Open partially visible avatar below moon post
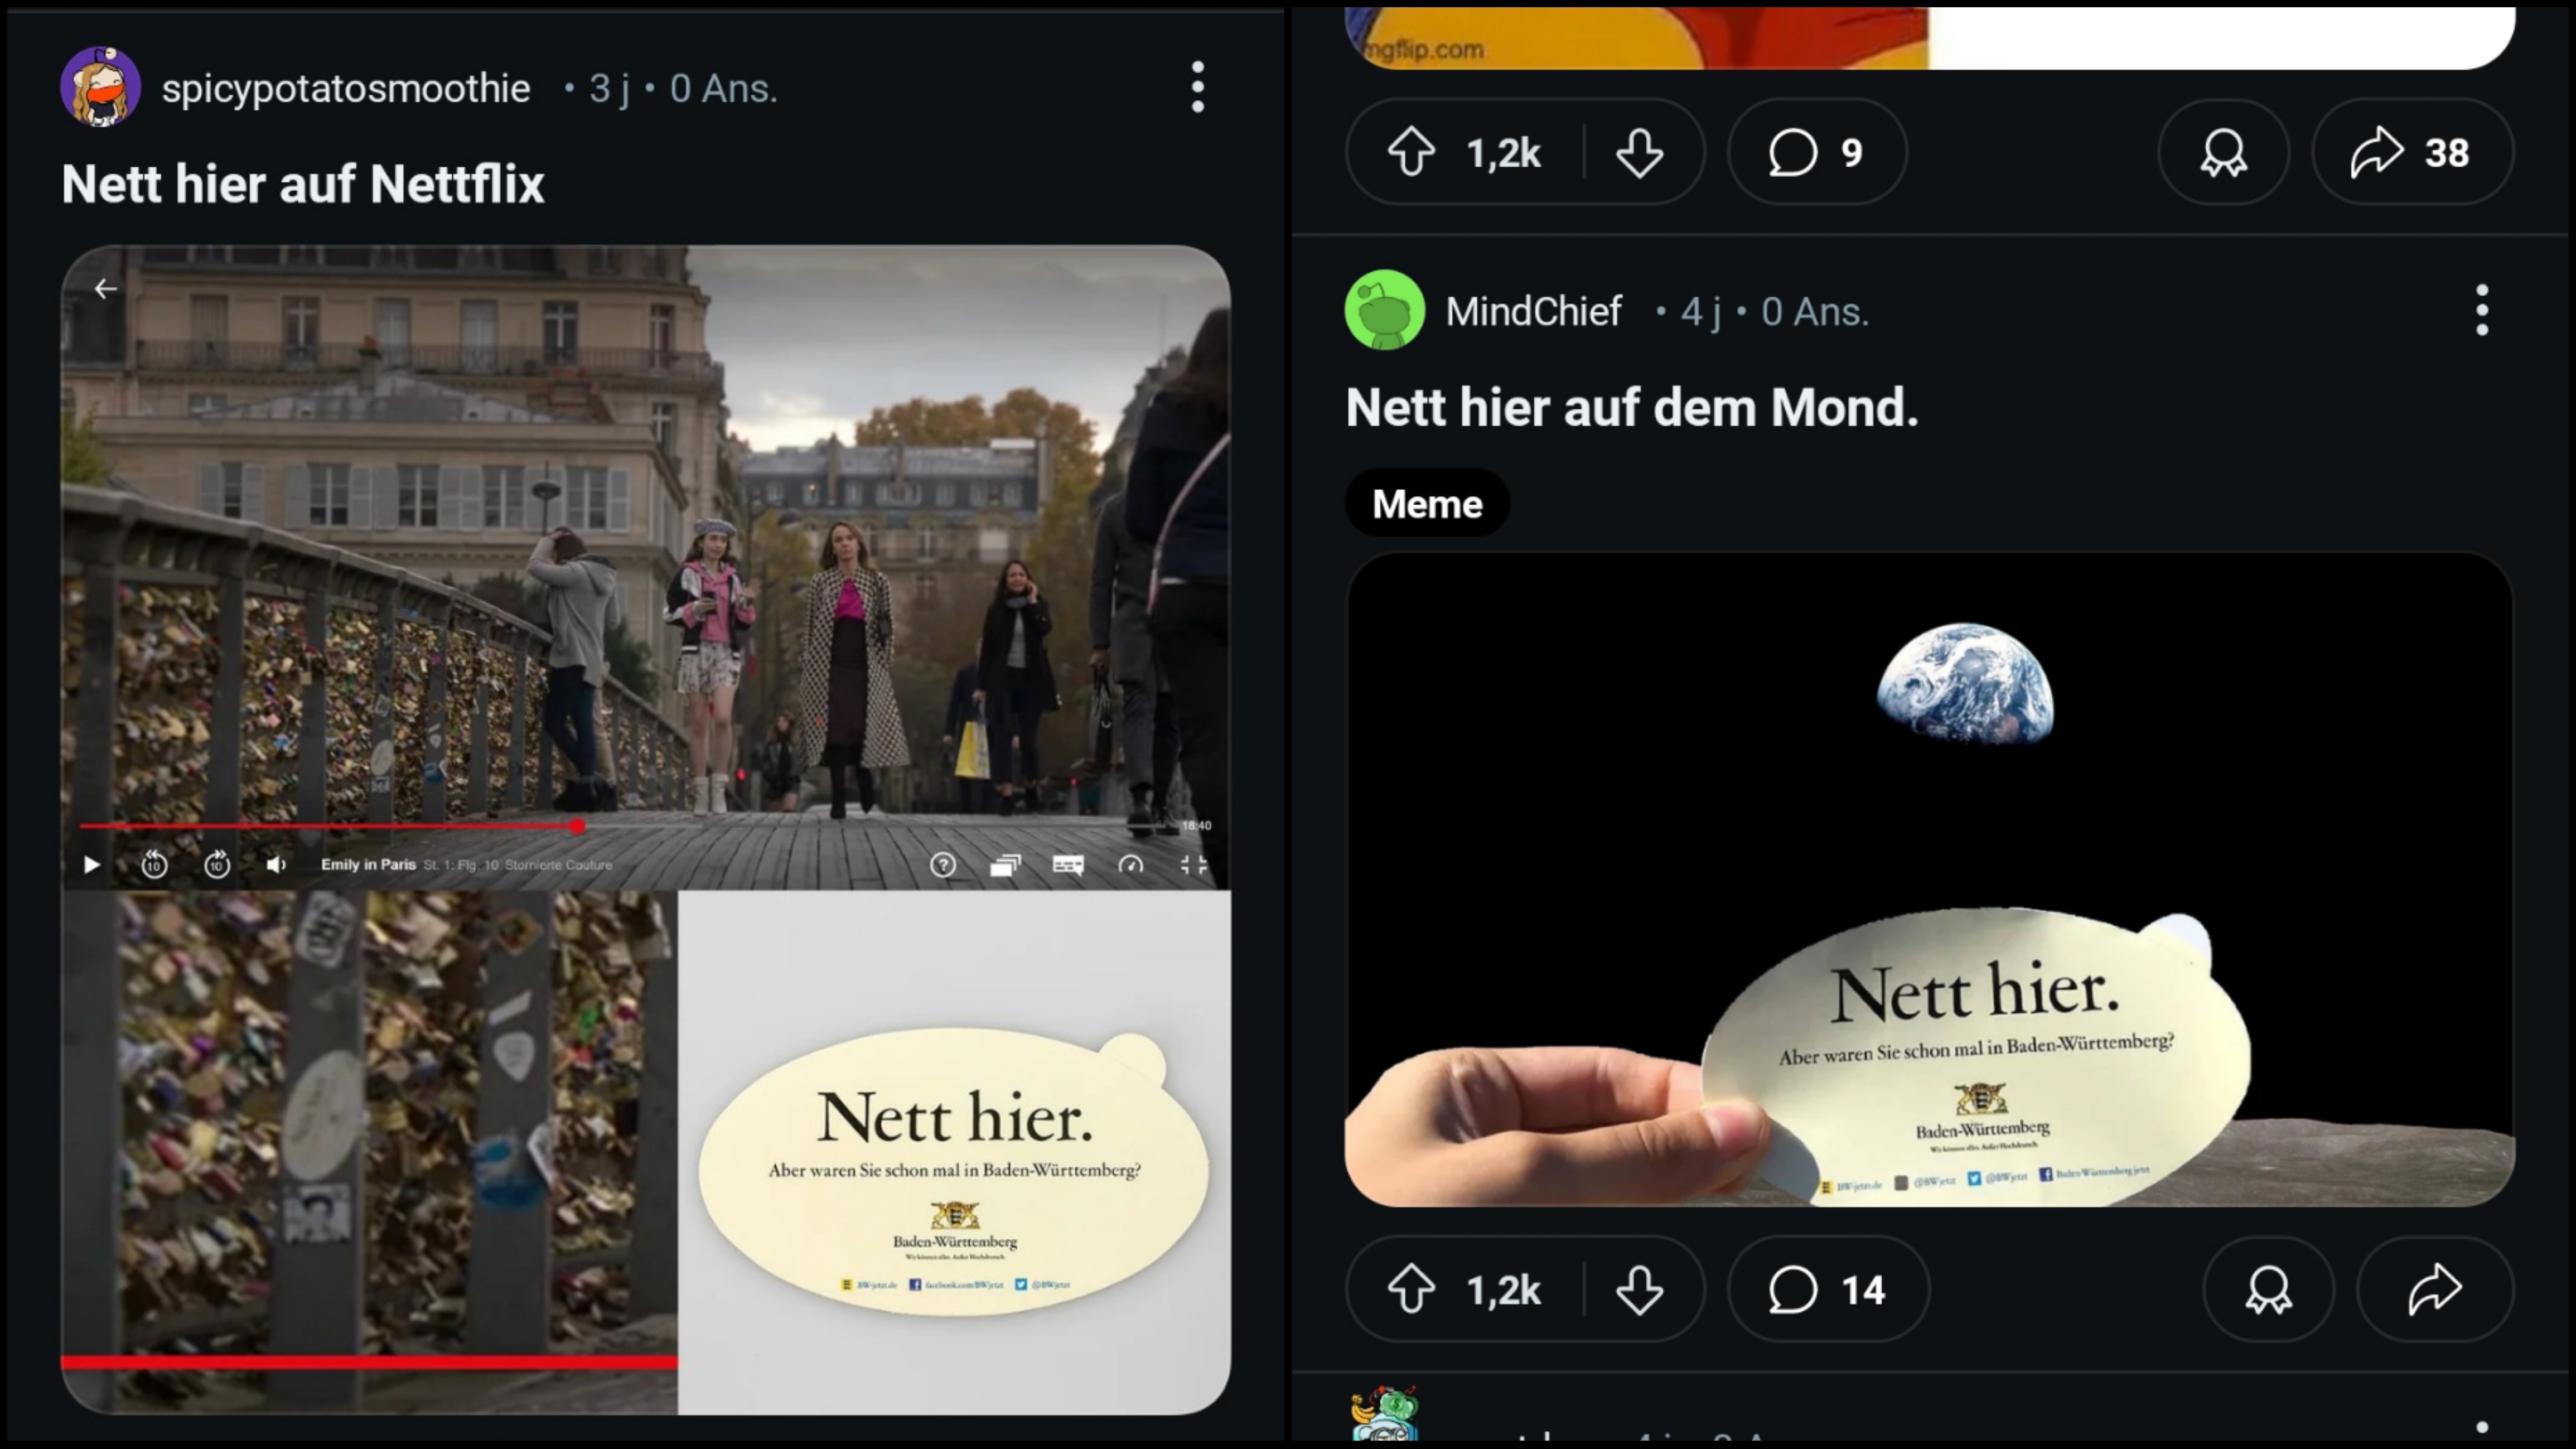This screenshot has width=2576, height=1449. pos(1384,1415)
